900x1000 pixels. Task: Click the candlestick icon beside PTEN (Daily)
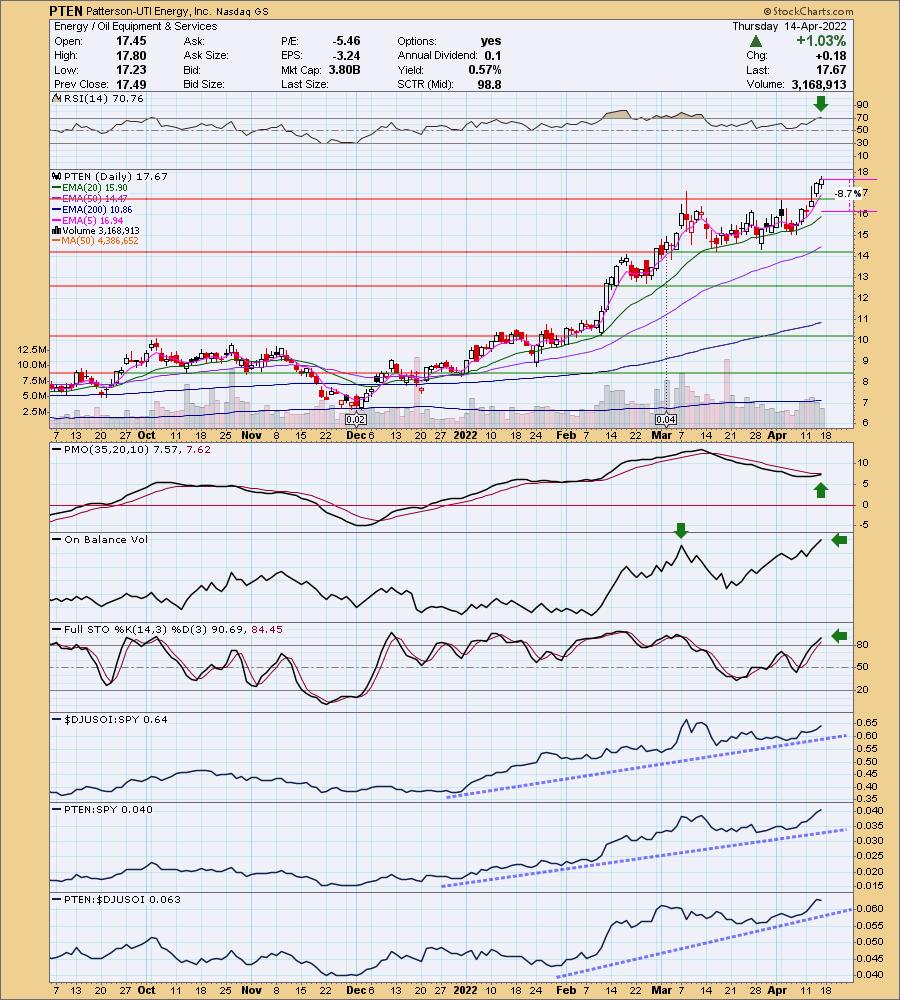click(56, 176)
